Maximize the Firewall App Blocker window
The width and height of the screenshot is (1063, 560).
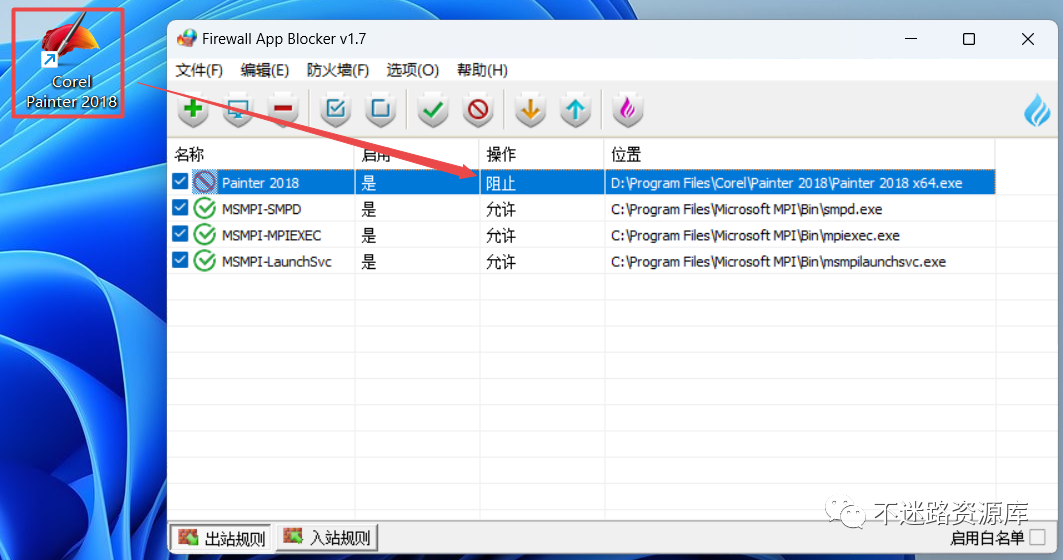click(x=969, y=39)
